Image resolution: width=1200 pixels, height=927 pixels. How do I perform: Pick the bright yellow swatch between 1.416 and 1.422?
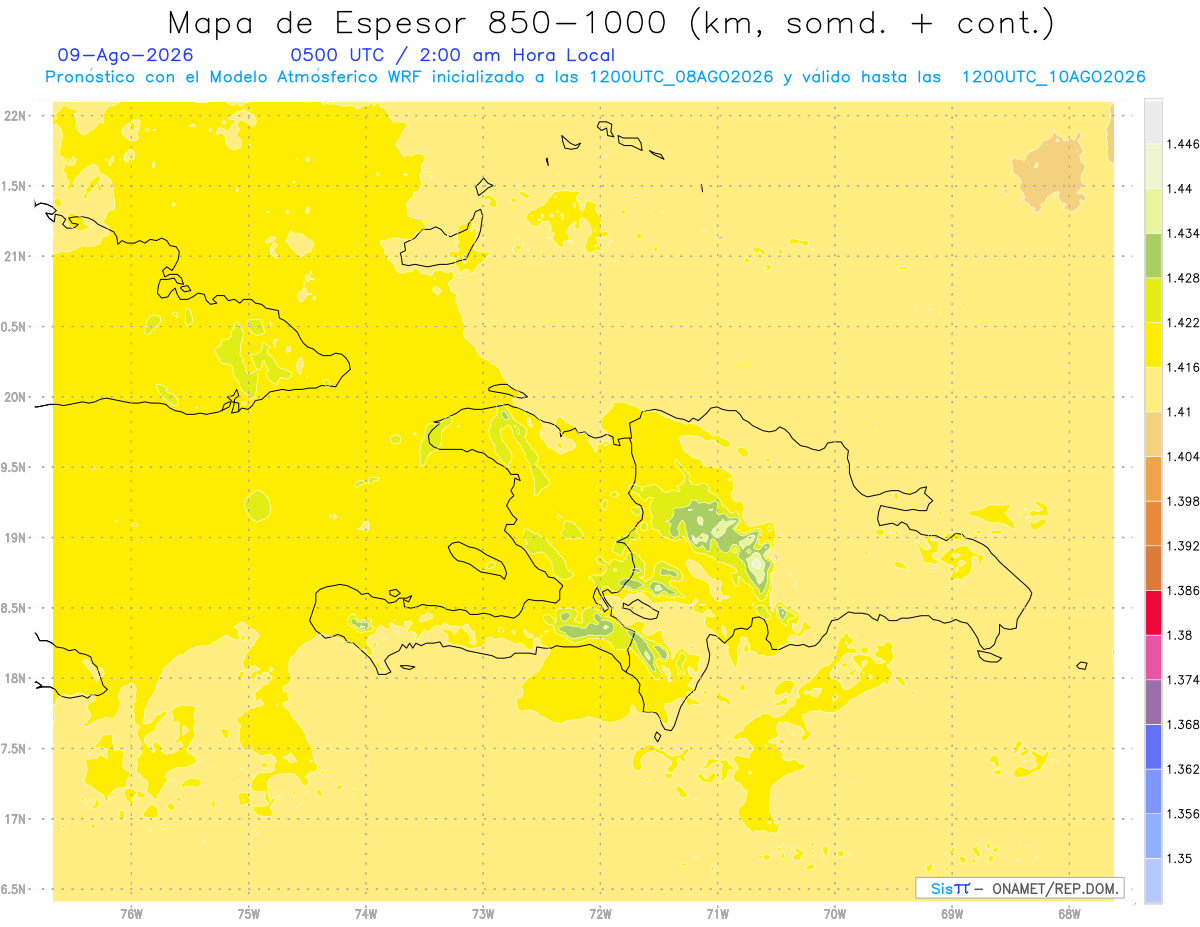pos(1153,345)
